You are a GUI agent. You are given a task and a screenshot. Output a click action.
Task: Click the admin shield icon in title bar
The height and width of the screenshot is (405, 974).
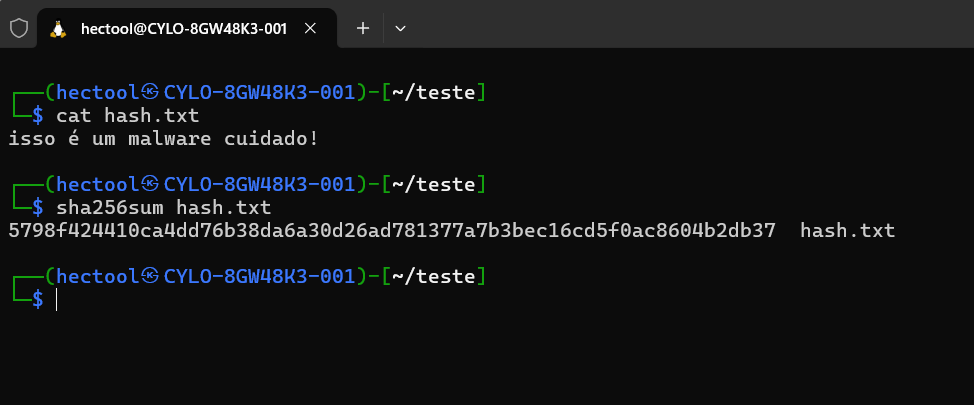[18, 29]
